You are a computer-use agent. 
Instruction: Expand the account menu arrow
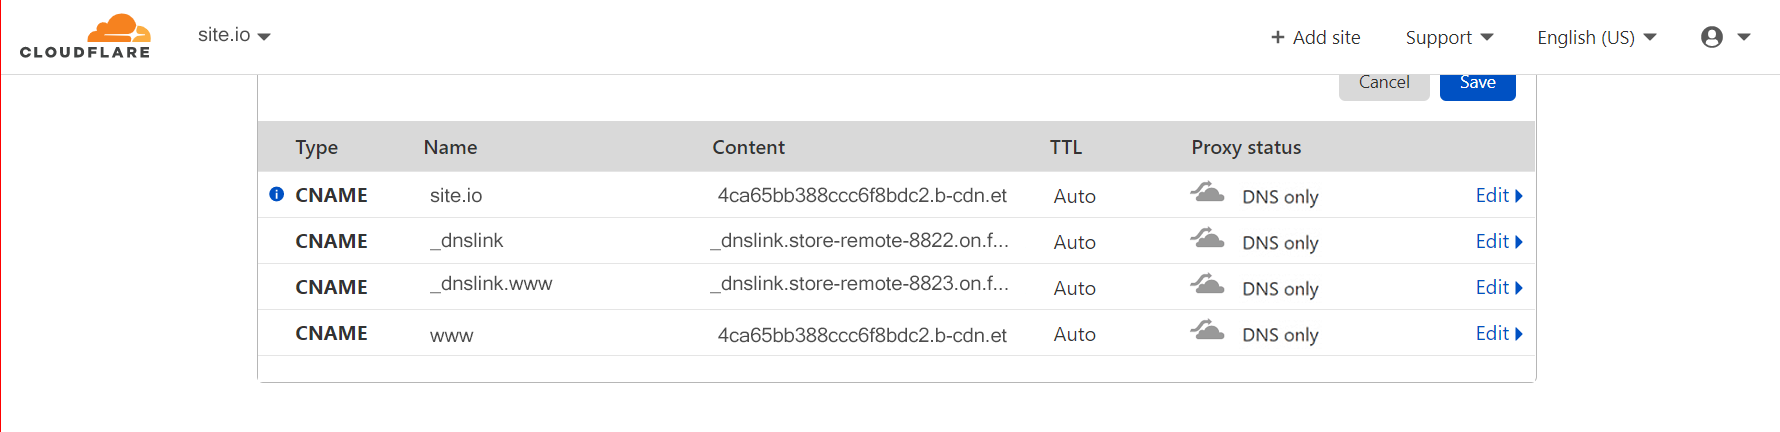click(x=1744, y=37)
